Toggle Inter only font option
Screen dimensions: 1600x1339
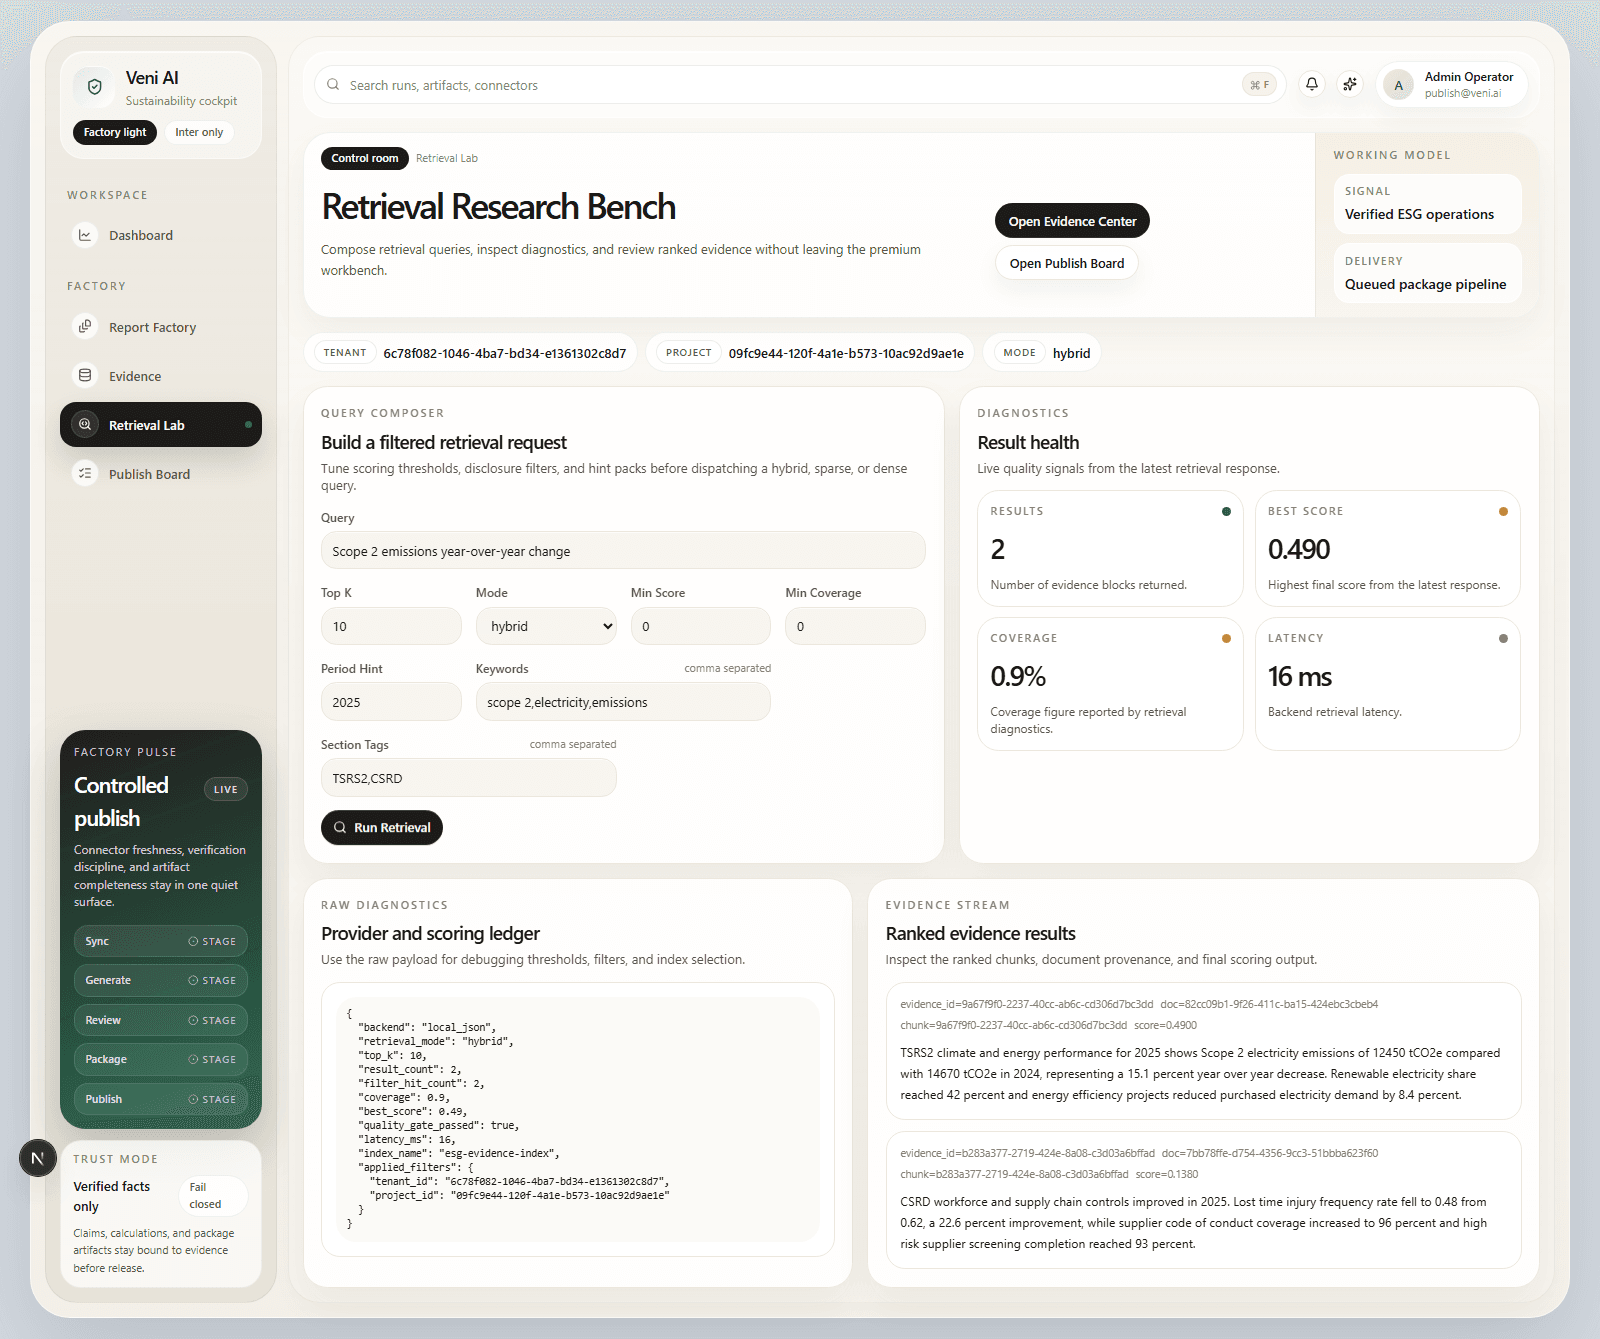tap(199, 133)
